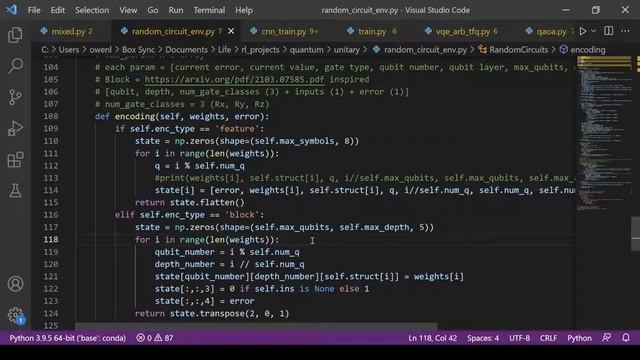Change UTF-8 file encoding
Image resolution: width=640 pixels, height=360 pixels.
coord(519,338)
